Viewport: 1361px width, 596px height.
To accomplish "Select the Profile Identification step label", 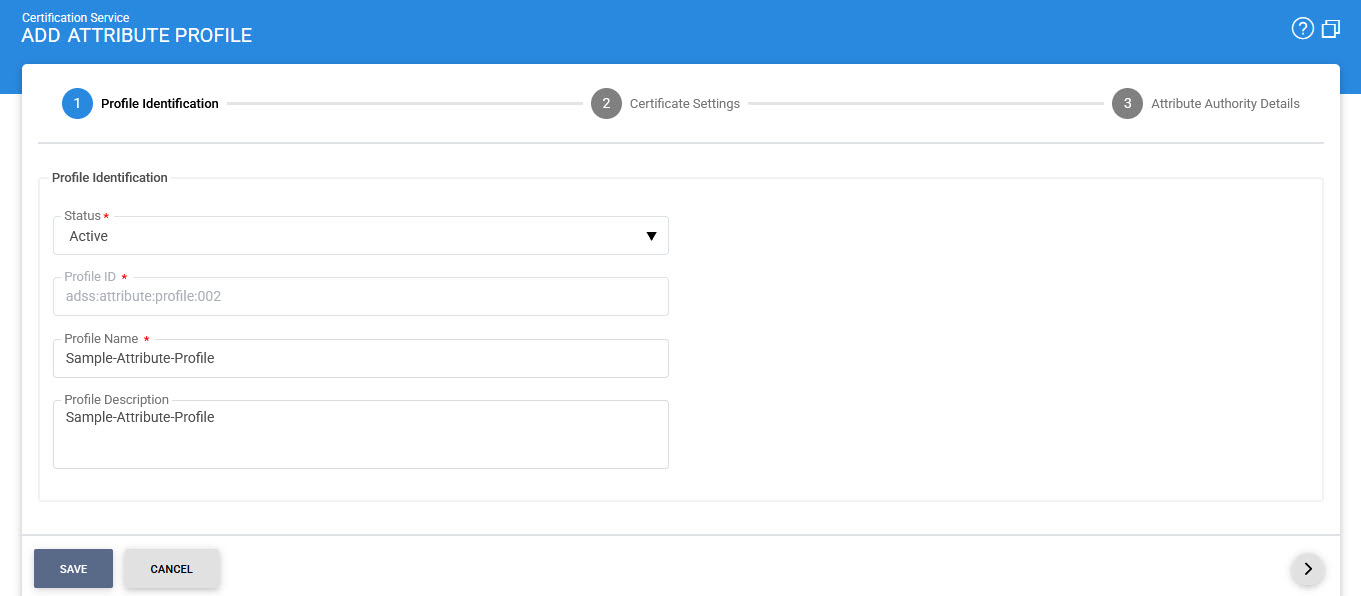I will 159,104.
